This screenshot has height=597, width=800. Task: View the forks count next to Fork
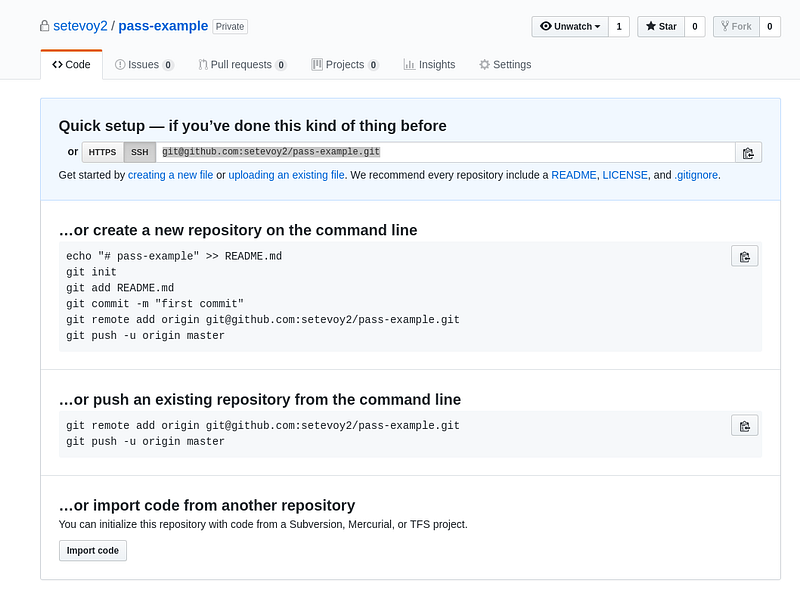pos(769,27)
